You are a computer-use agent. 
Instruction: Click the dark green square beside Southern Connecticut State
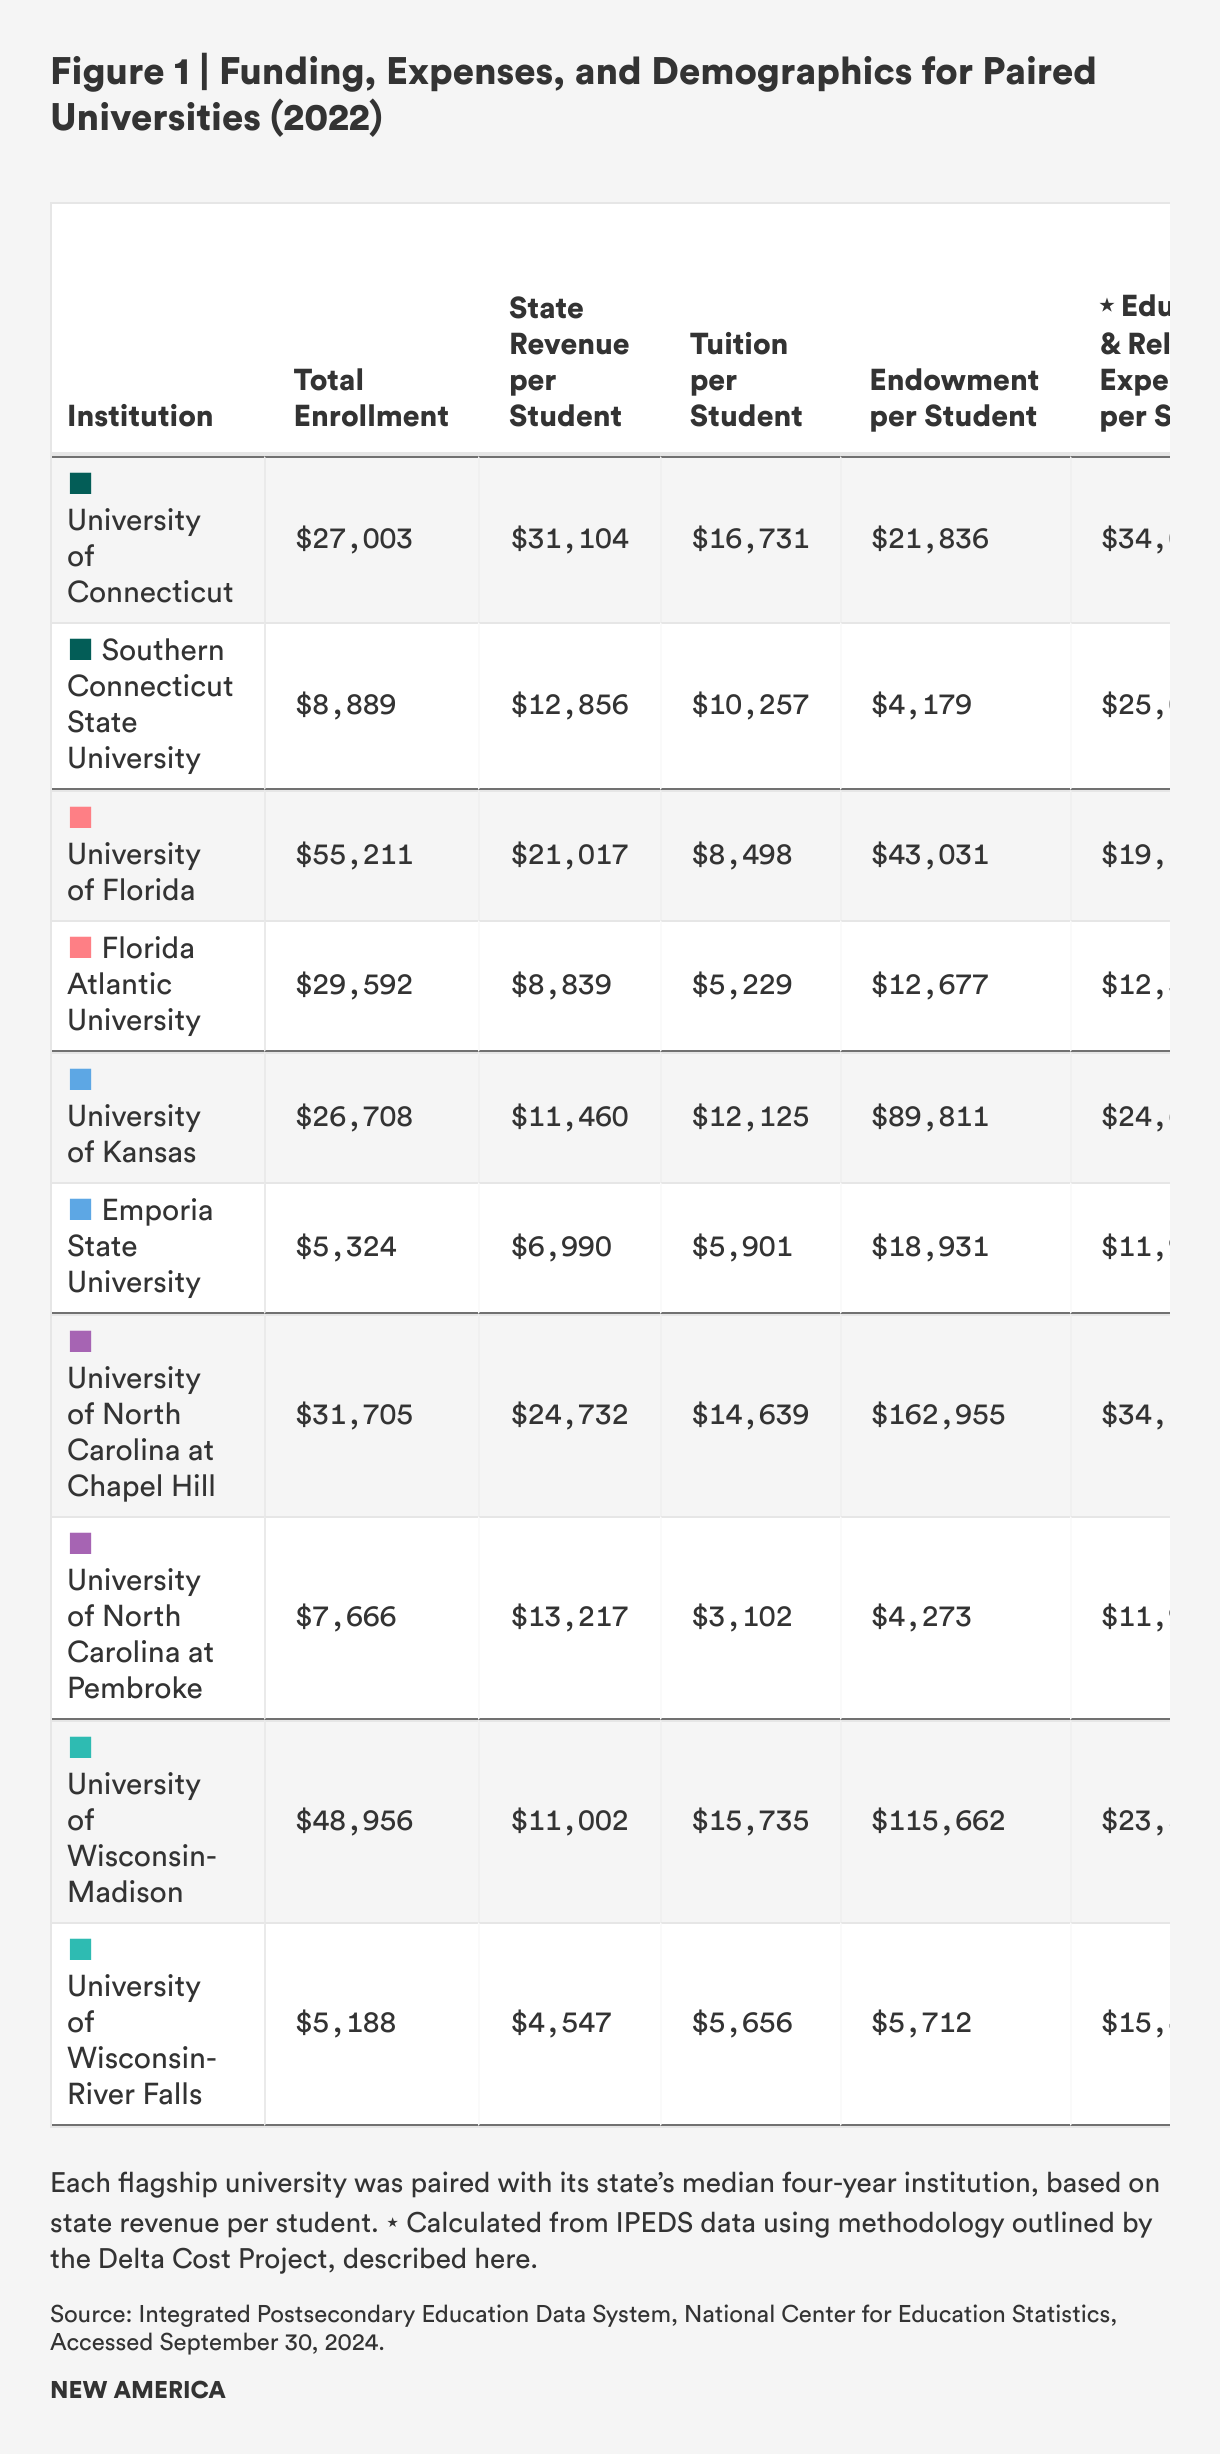(80, 650)
